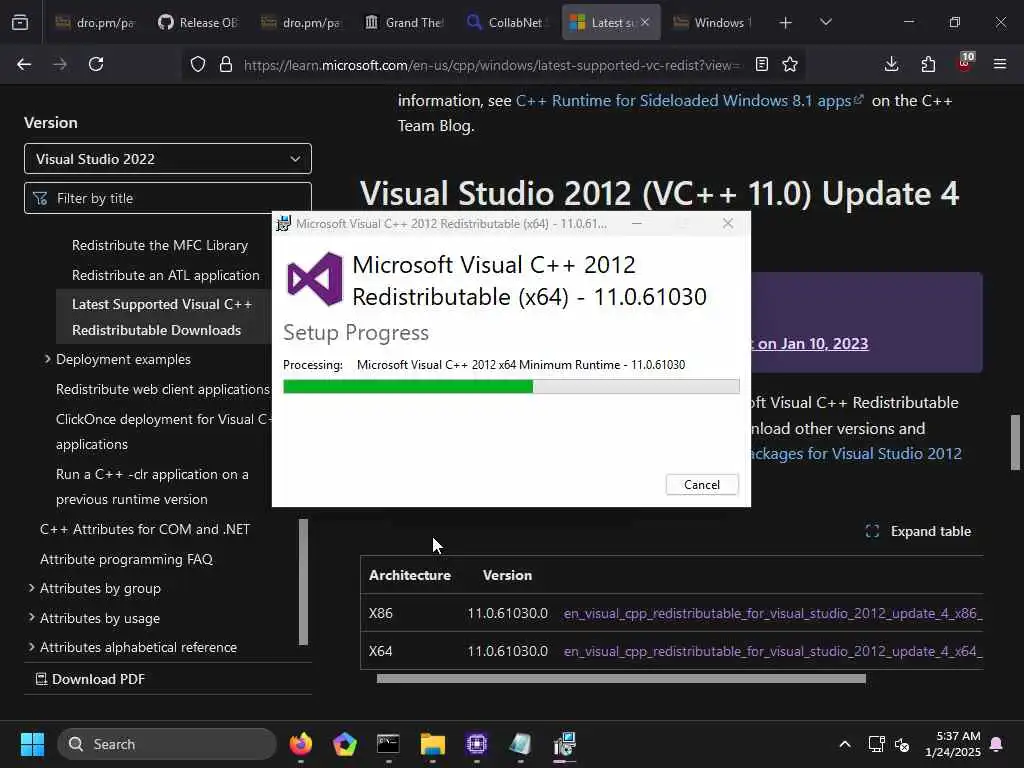Switch to the Grand Theft tab
Image resolution: width=1024 pixels, height=768 pixels.
[404, 23]
